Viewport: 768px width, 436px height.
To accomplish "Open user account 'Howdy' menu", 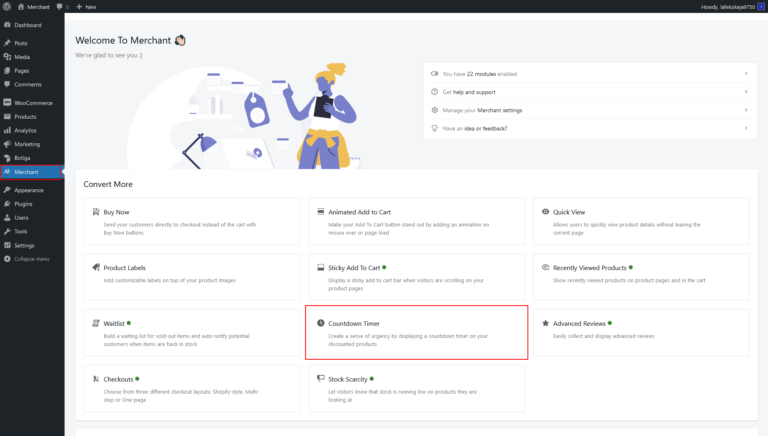I will (732, 7).
